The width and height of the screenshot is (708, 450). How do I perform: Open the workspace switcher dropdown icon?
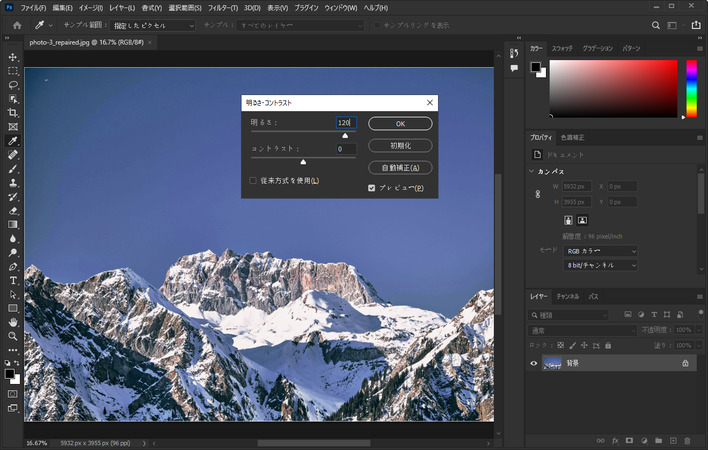coord(672,25)
